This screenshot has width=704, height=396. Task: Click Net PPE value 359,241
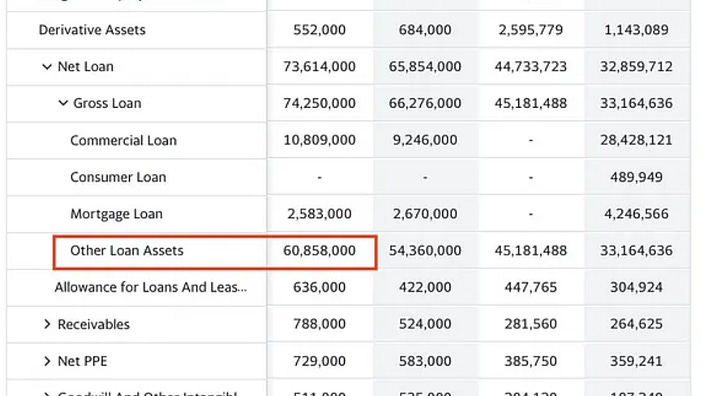click(636, 361)
